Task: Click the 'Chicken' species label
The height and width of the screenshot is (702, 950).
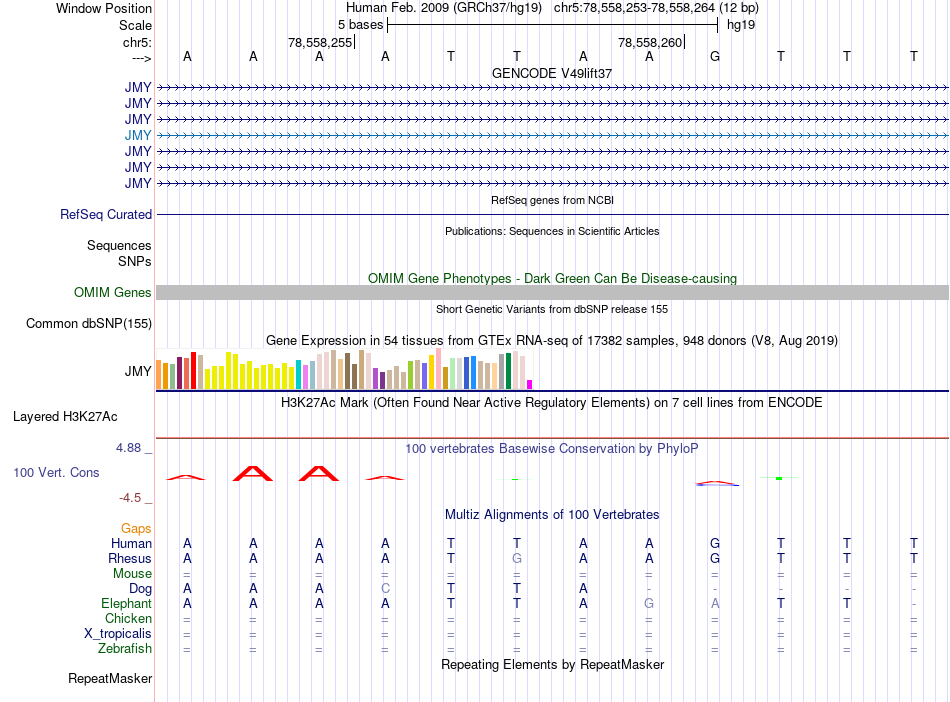Action: point(128,618)
